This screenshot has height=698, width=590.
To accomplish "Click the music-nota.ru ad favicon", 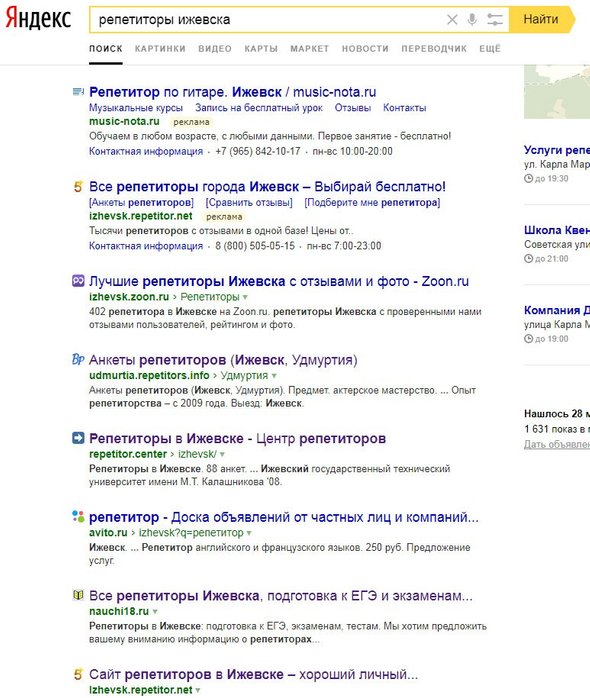I will (x=78, y=92).
